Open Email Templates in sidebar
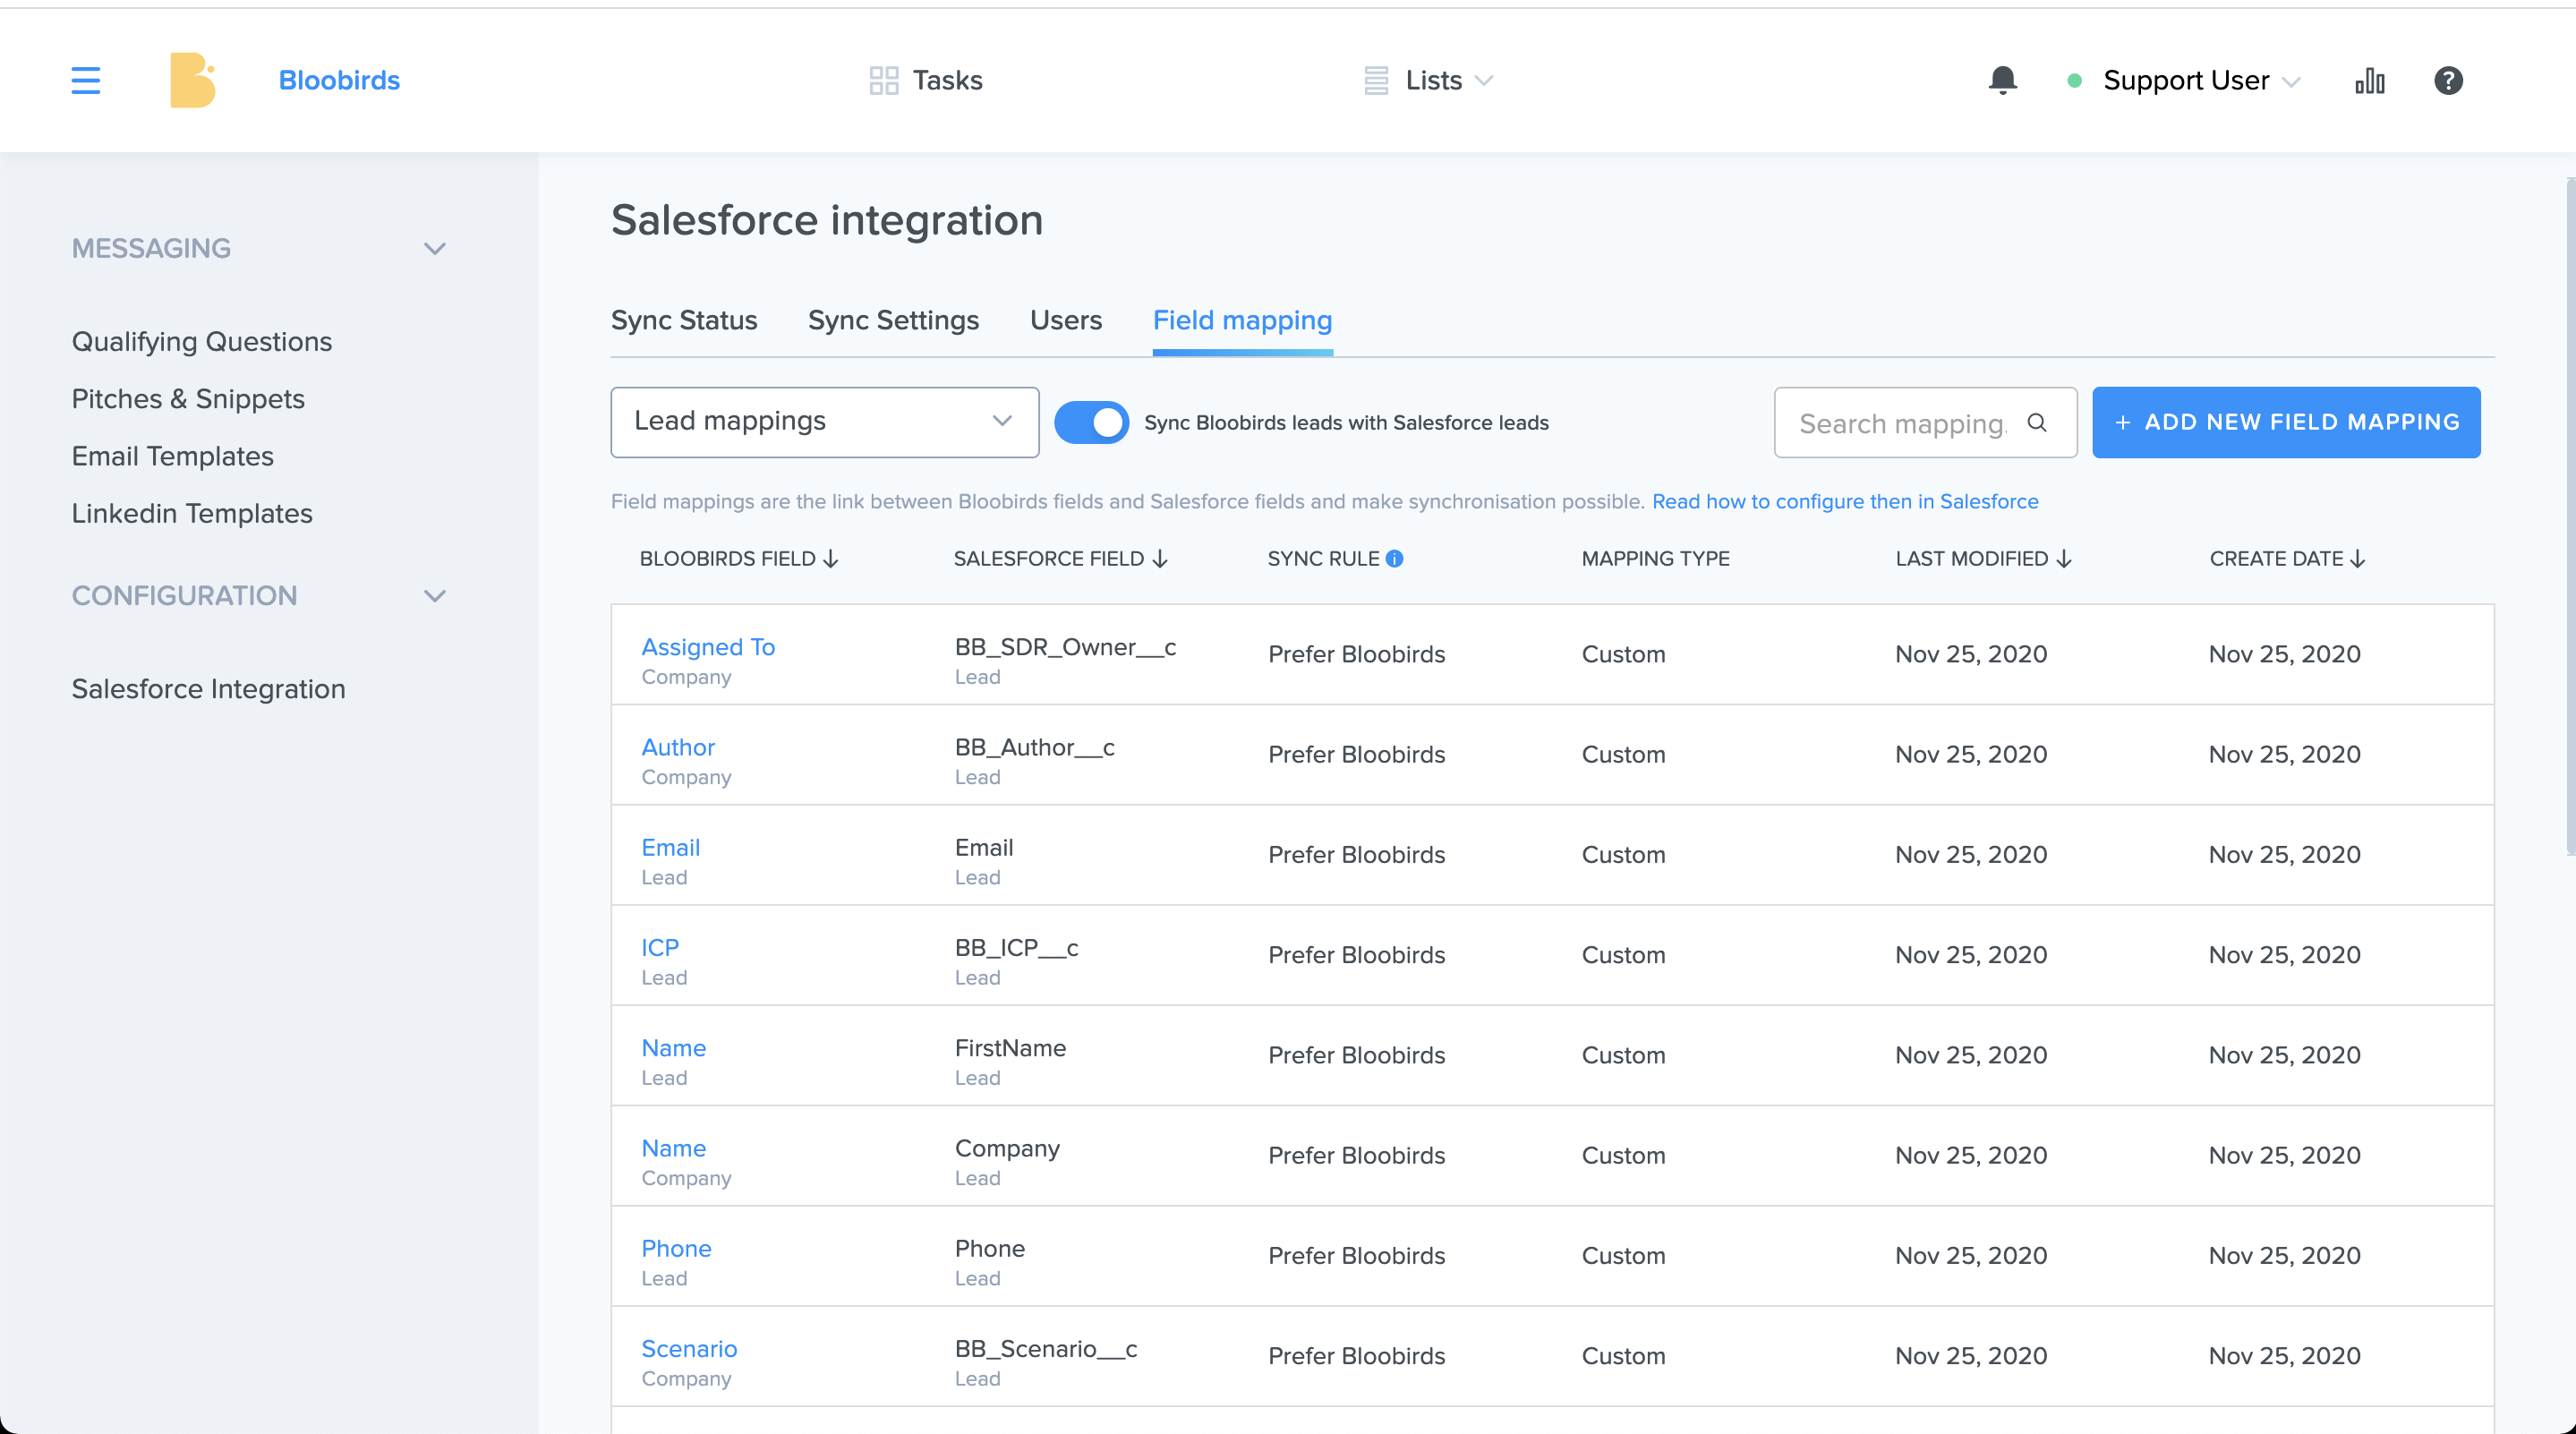 coord(173,456)
